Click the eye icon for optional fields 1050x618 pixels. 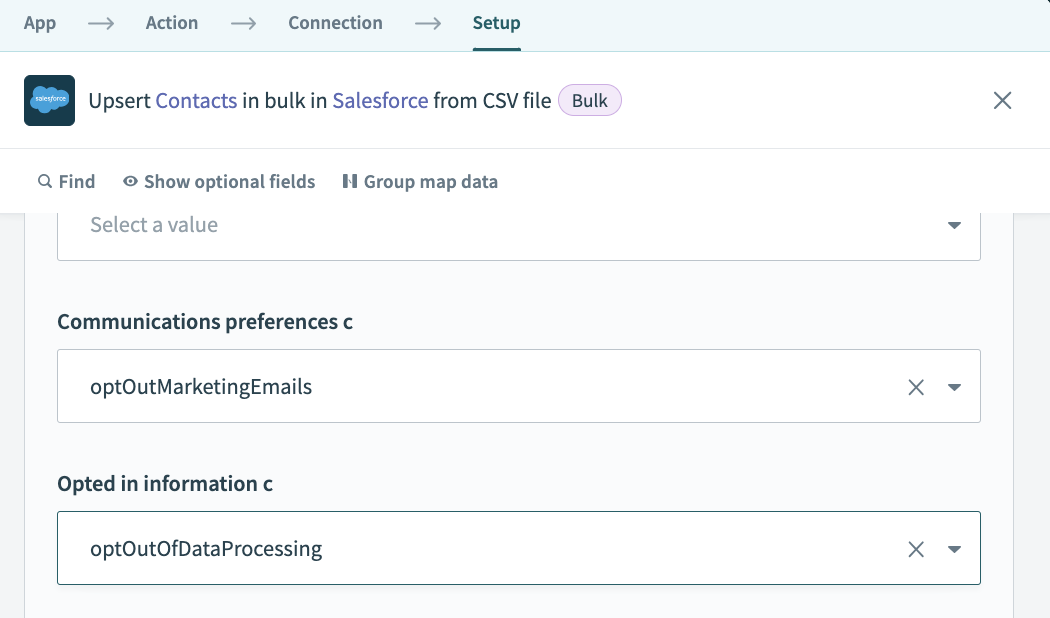click(130, 182)
